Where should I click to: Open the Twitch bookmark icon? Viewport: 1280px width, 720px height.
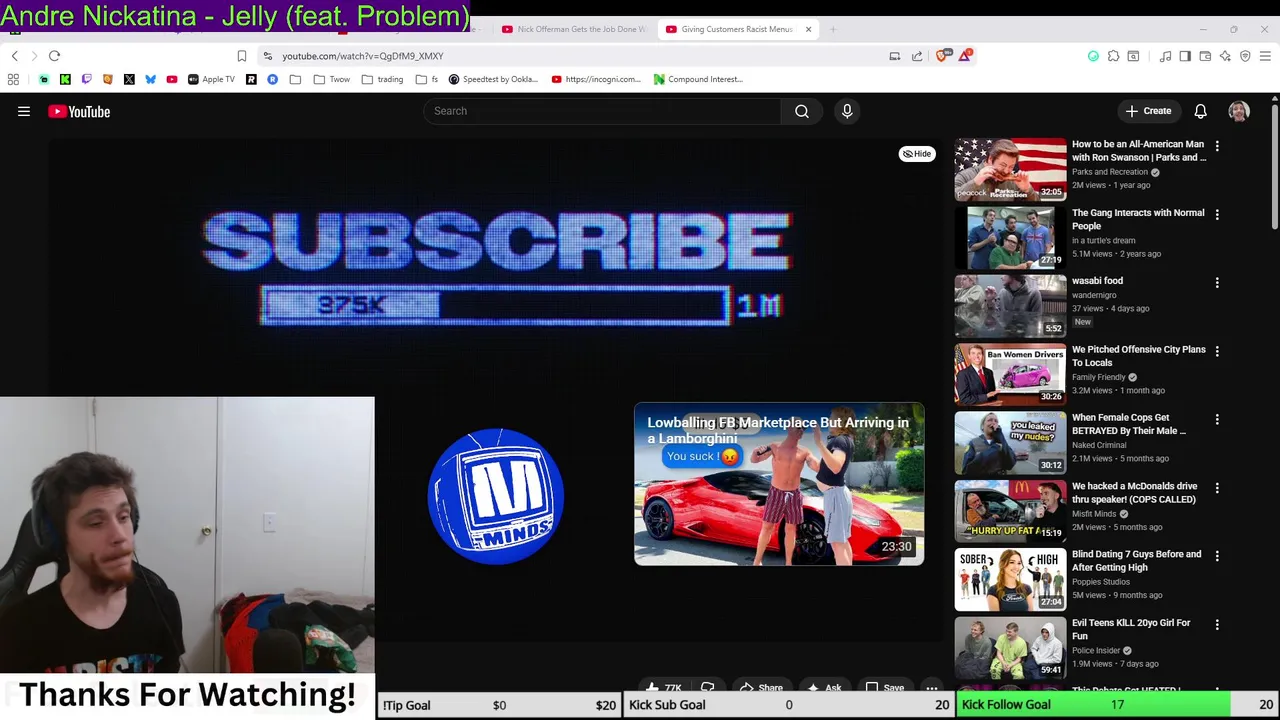(x=86, y=79)
